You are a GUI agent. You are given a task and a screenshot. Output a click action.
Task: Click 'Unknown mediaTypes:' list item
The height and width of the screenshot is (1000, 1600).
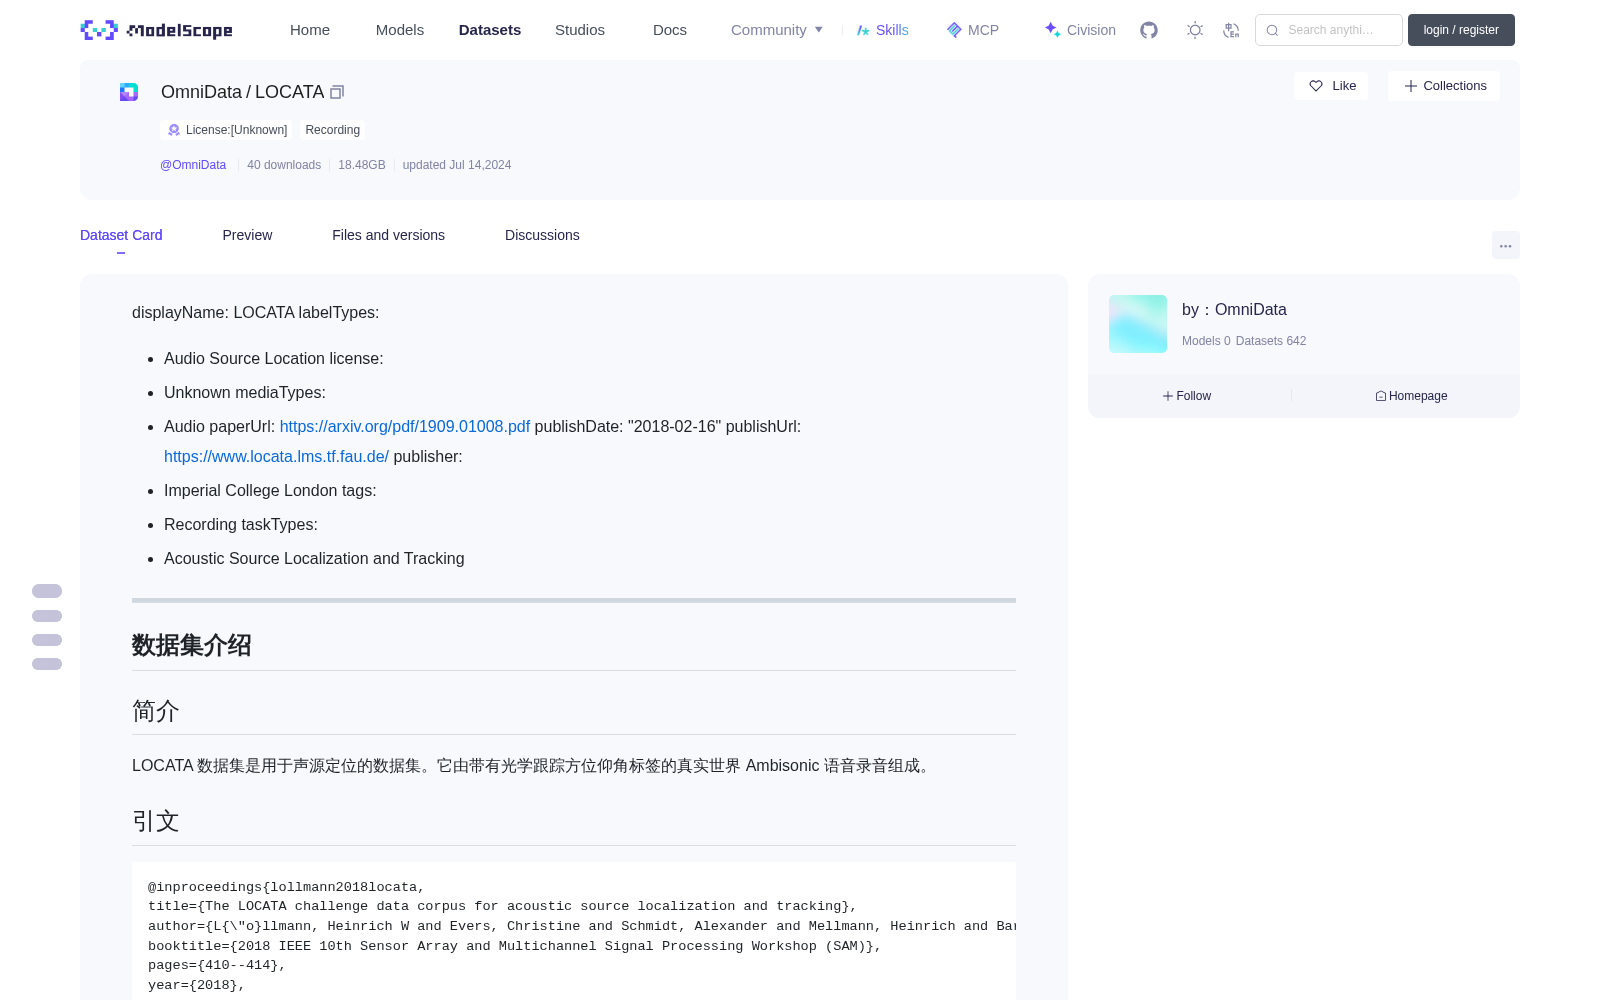coord(245,393)
